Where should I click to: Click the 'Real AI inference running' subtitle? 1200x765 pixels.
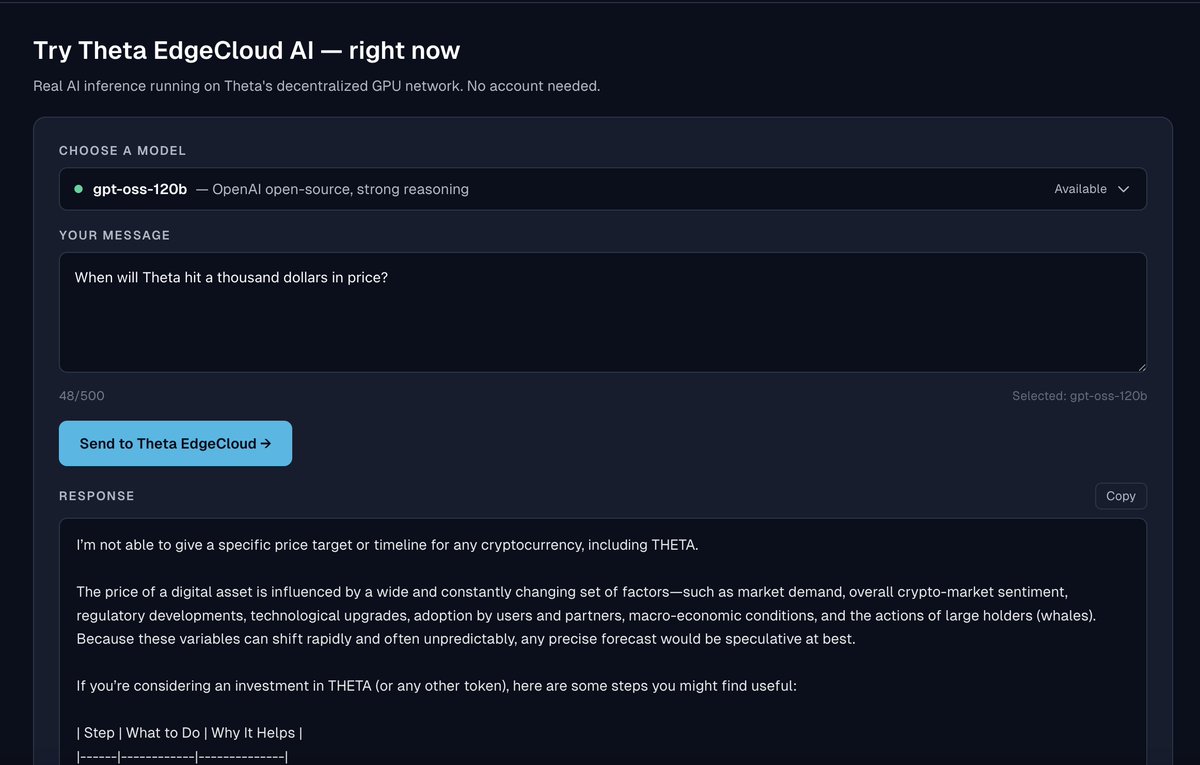point(316,86)
